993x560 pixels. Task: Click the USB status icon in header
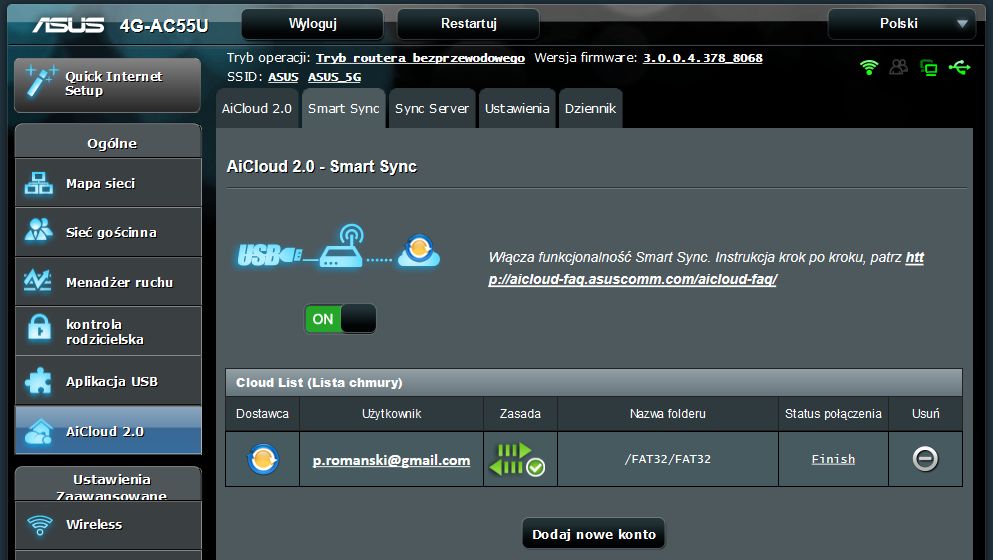[959, 67]
